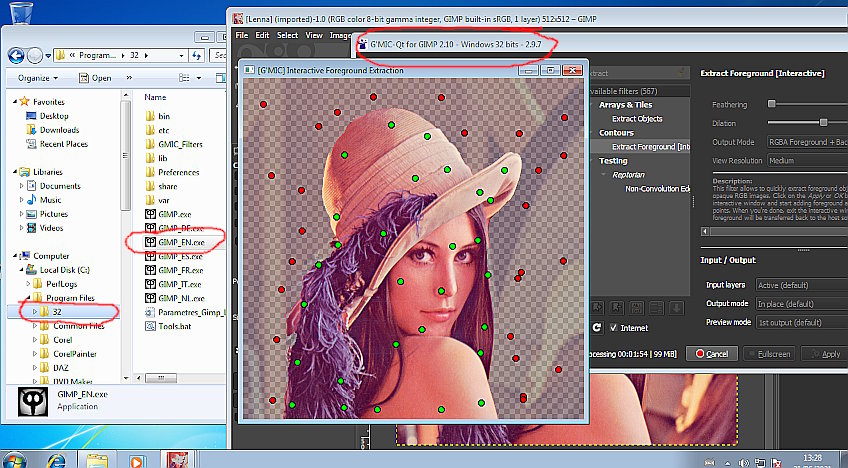The image size is (848, 468).
Task: Click the remove fave icon in G'MIC
Action: 617,308
